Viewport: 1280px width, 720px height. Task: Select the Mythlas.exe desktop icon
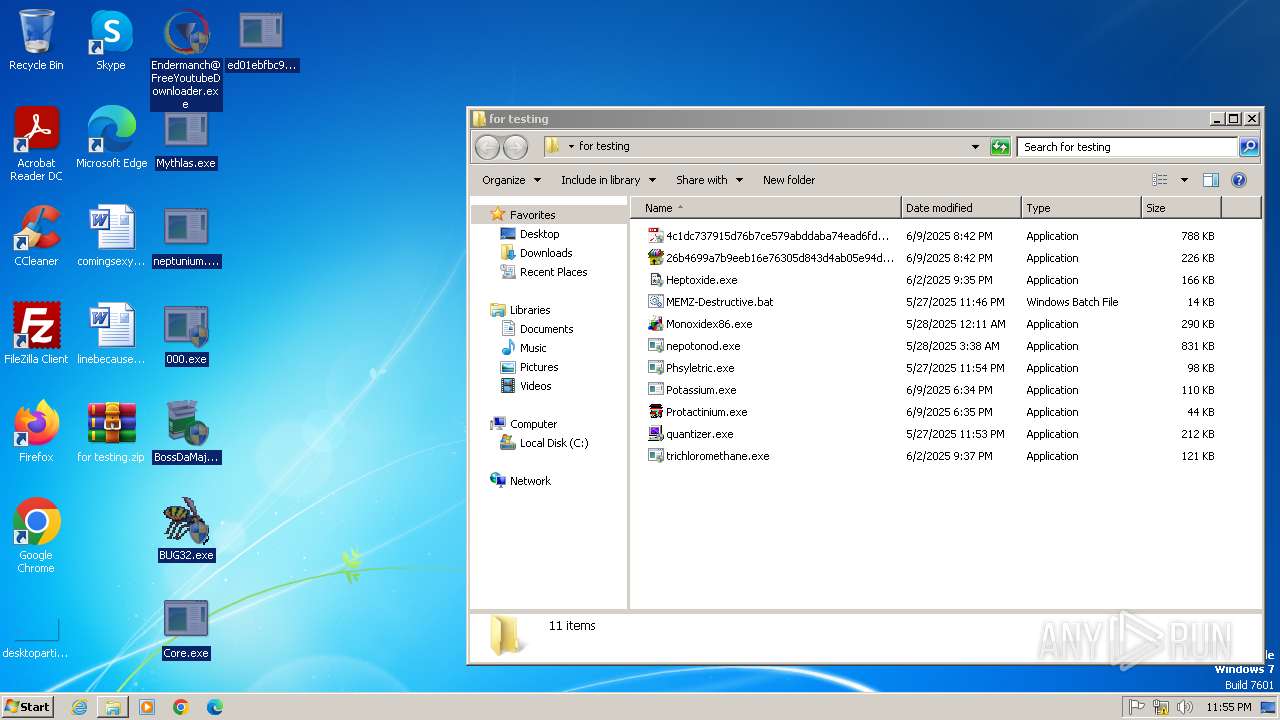pyautogui.click(x=186, y=138)
